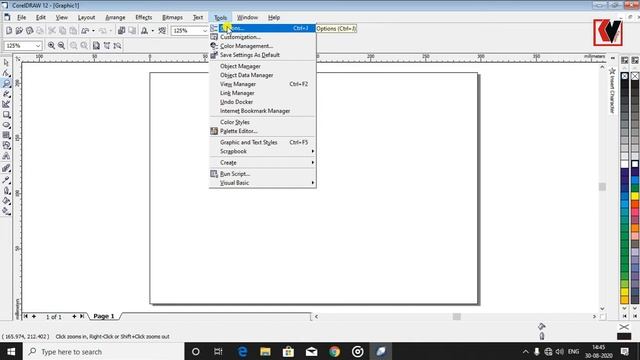Select the Basic Shapes tool in toolbox

pyautogui.click(x=6, y=145)
